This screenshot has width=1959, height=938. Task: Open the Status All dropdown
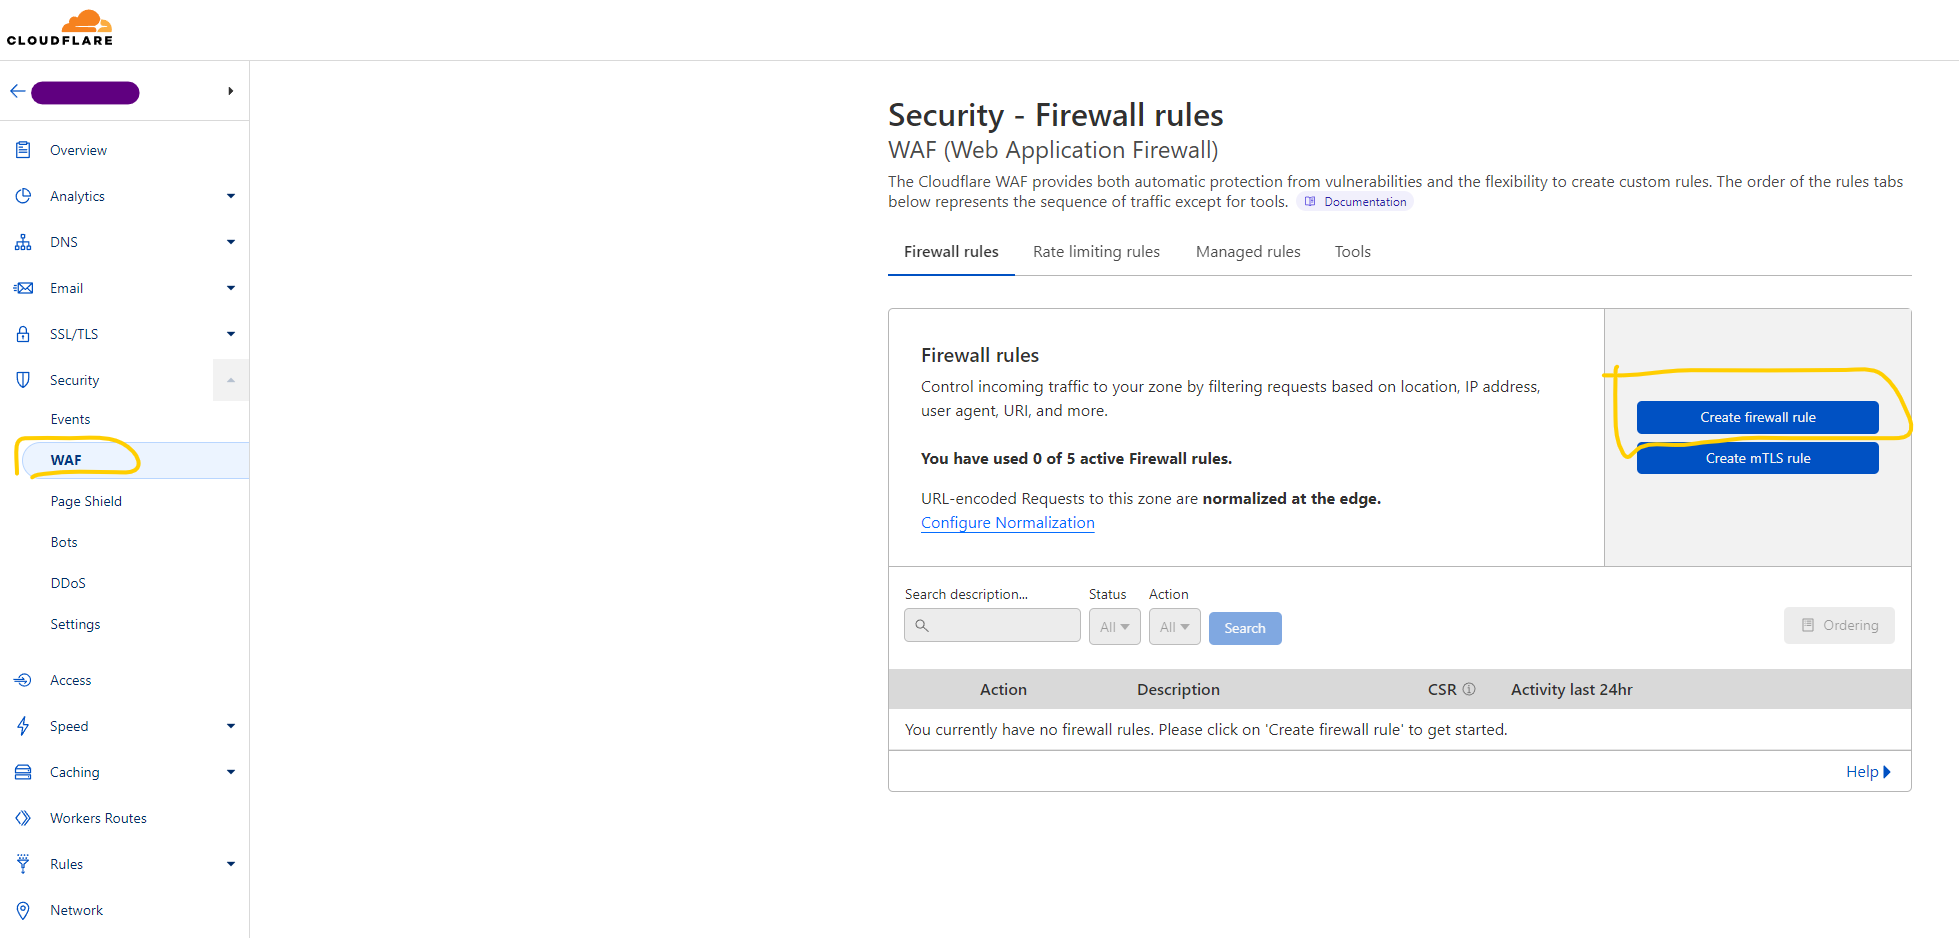tap(1114, 627)
